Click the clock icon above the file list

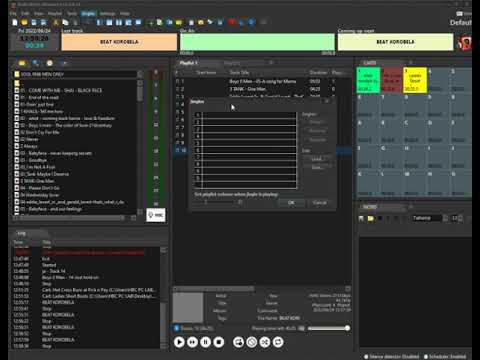click(50, 63)
